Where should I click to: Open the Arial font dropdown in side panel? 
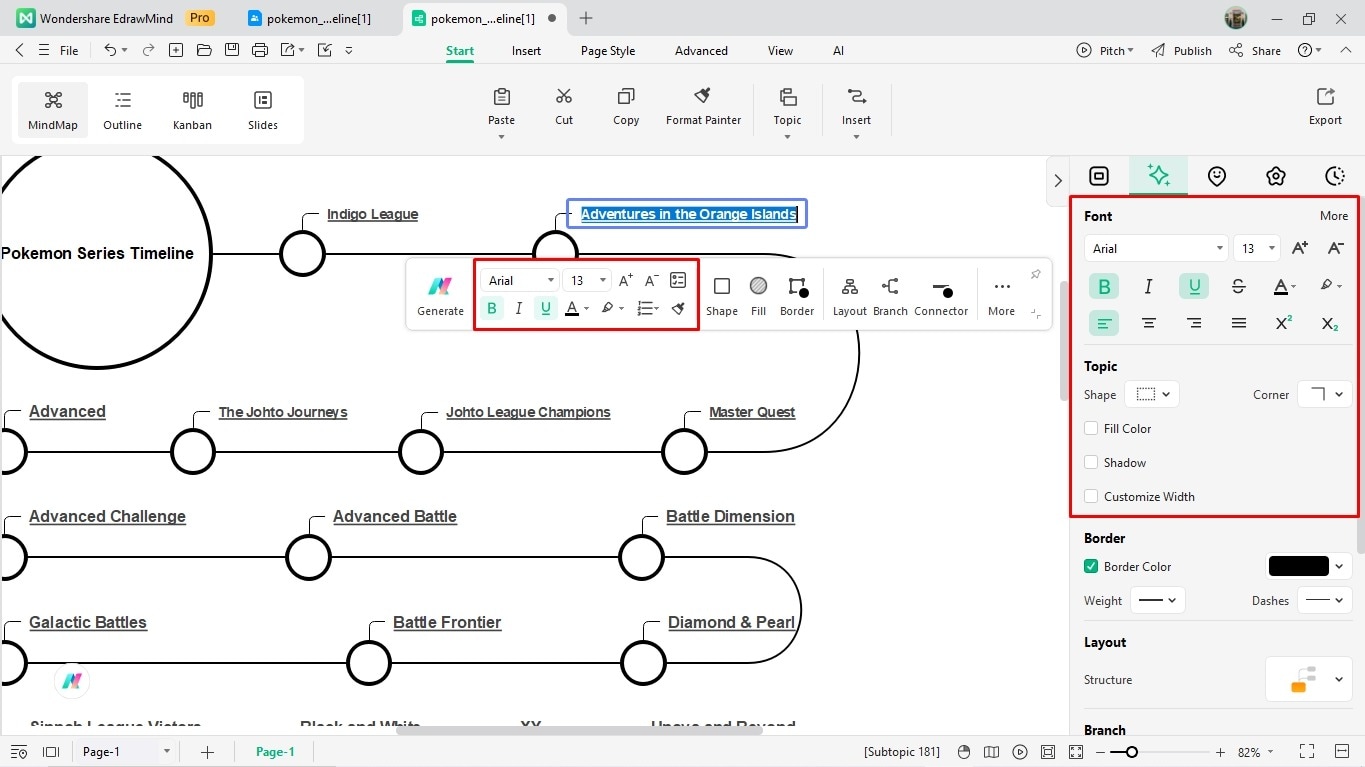[1155, 248]
